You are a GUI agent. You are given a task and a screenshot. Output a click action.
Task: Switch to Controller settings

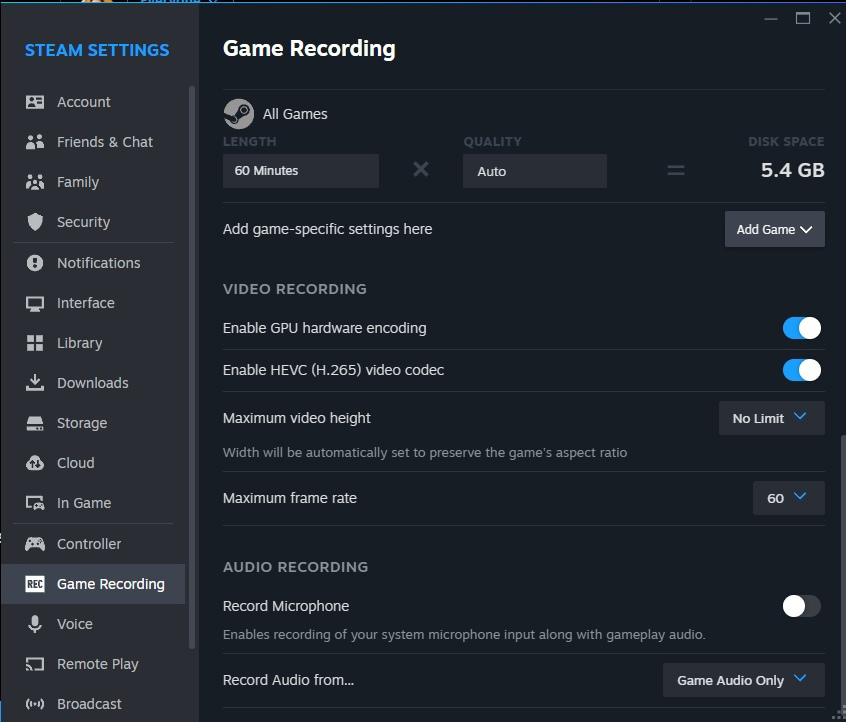click(x=93, y=544)
